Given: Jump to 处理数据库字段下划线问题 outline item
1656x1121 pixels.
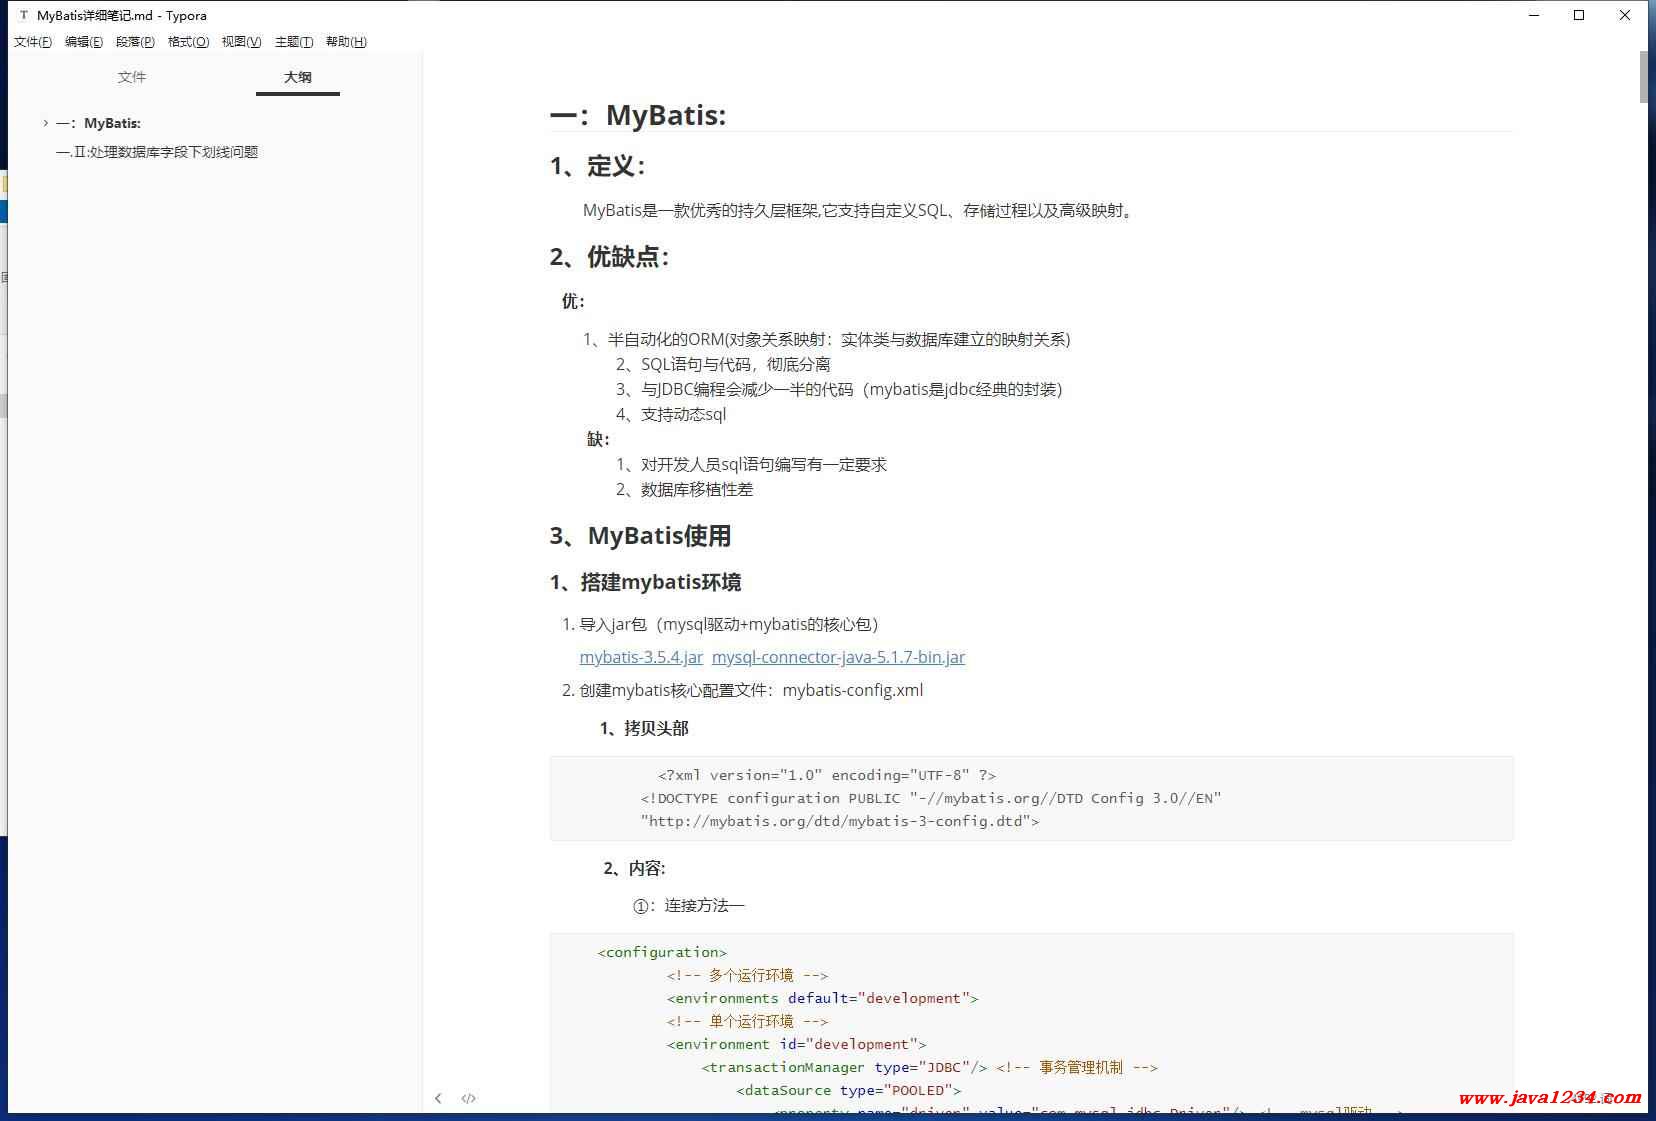Looking at the screenshot, I should 157,152.
